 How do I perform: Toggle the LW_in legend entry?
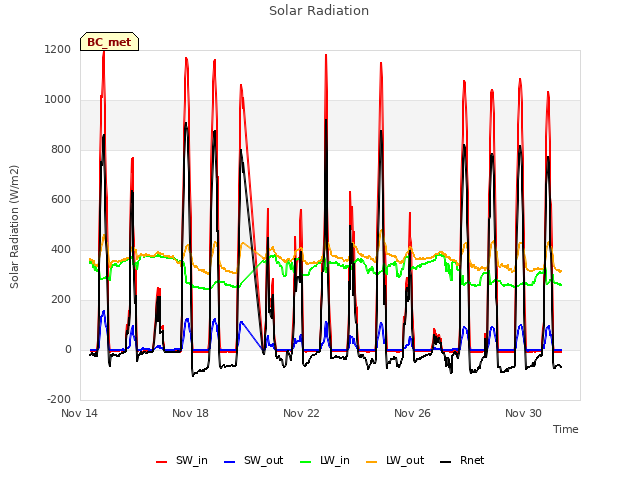tap(325, 460)
